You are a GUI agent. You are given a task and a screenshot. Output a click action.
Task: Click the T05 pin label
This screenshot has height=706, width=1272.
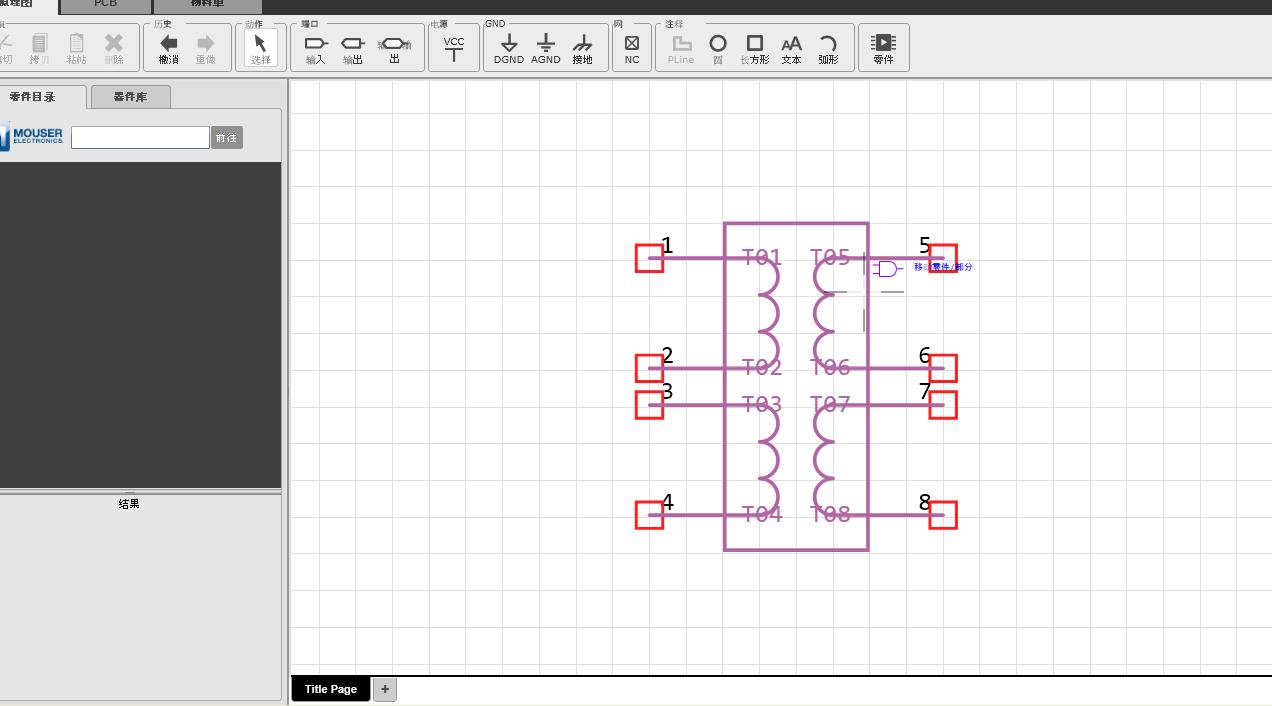(x=830, y=258)
